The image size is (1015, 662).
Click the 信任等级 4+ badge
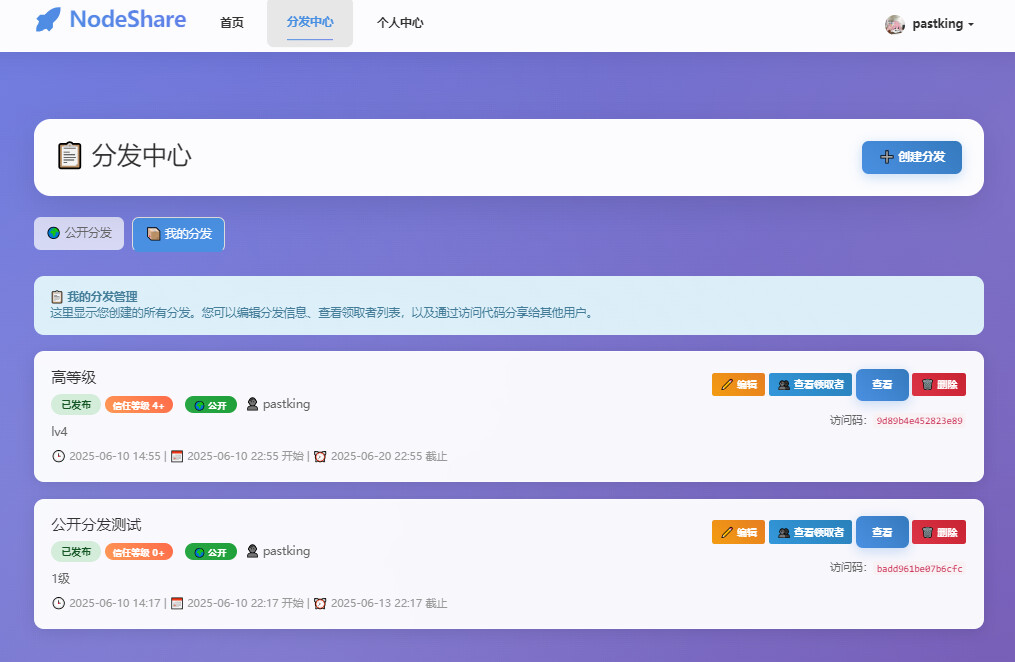coord(139,405)
